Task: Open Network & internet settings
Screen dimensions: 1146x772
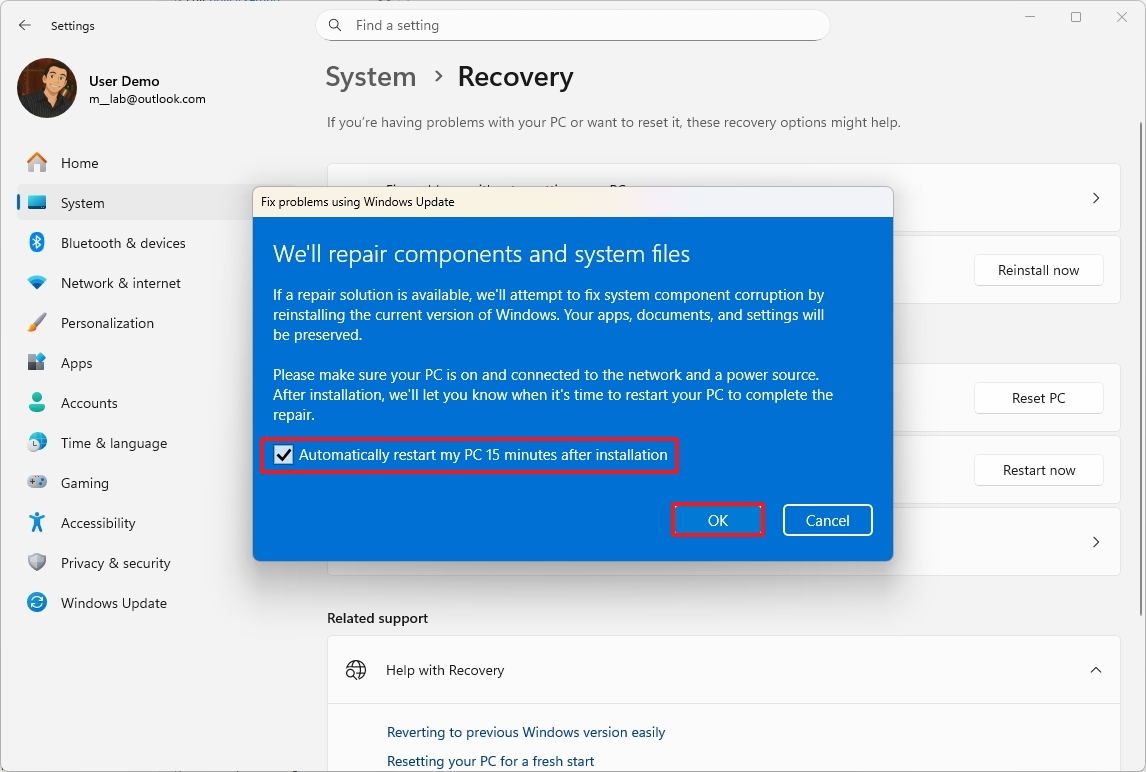Action: coord(120,283)
